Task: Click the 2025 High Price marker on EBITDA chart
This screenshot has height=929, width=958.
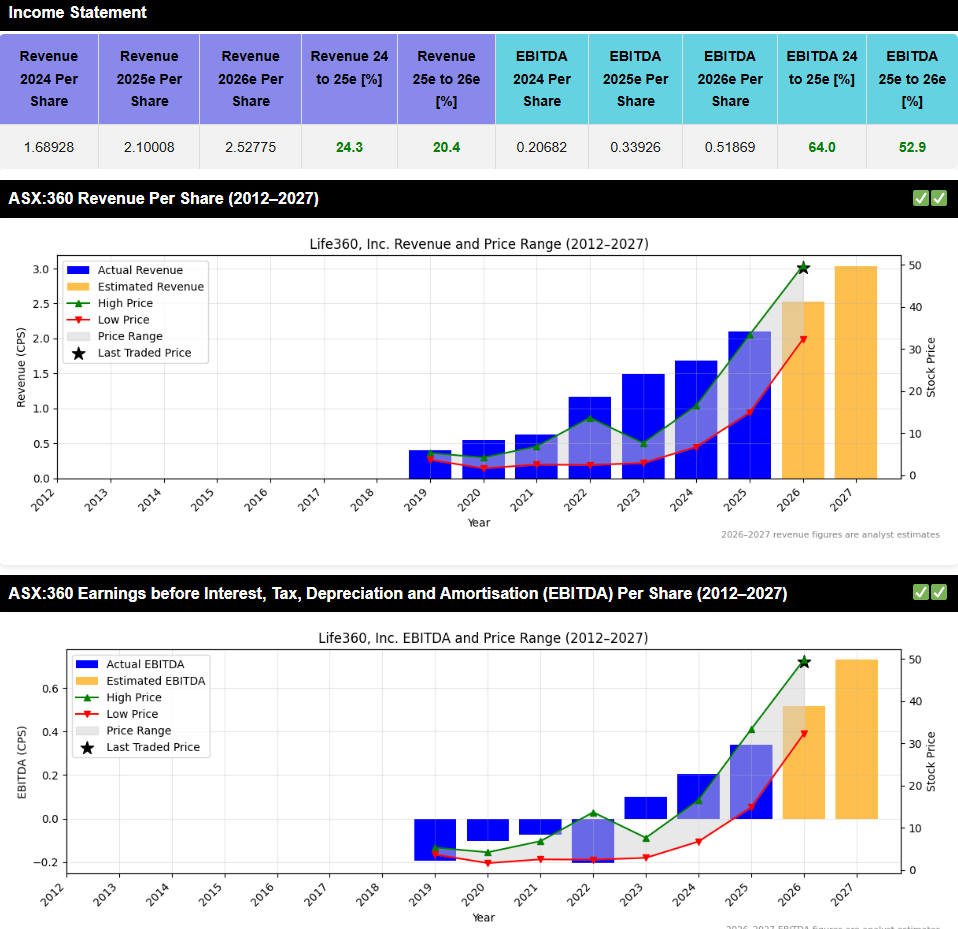Action: coord(751,729)
